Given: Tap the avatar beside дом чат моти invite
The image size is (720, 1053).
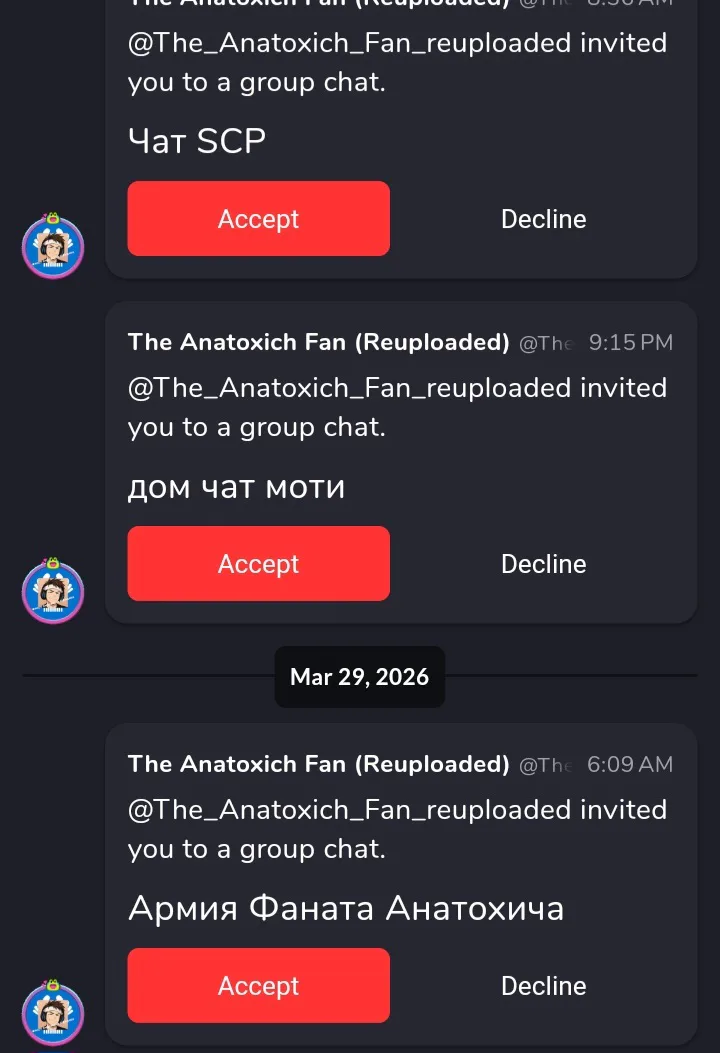Looking at the screenshot, I should click(x=53, y=591).
